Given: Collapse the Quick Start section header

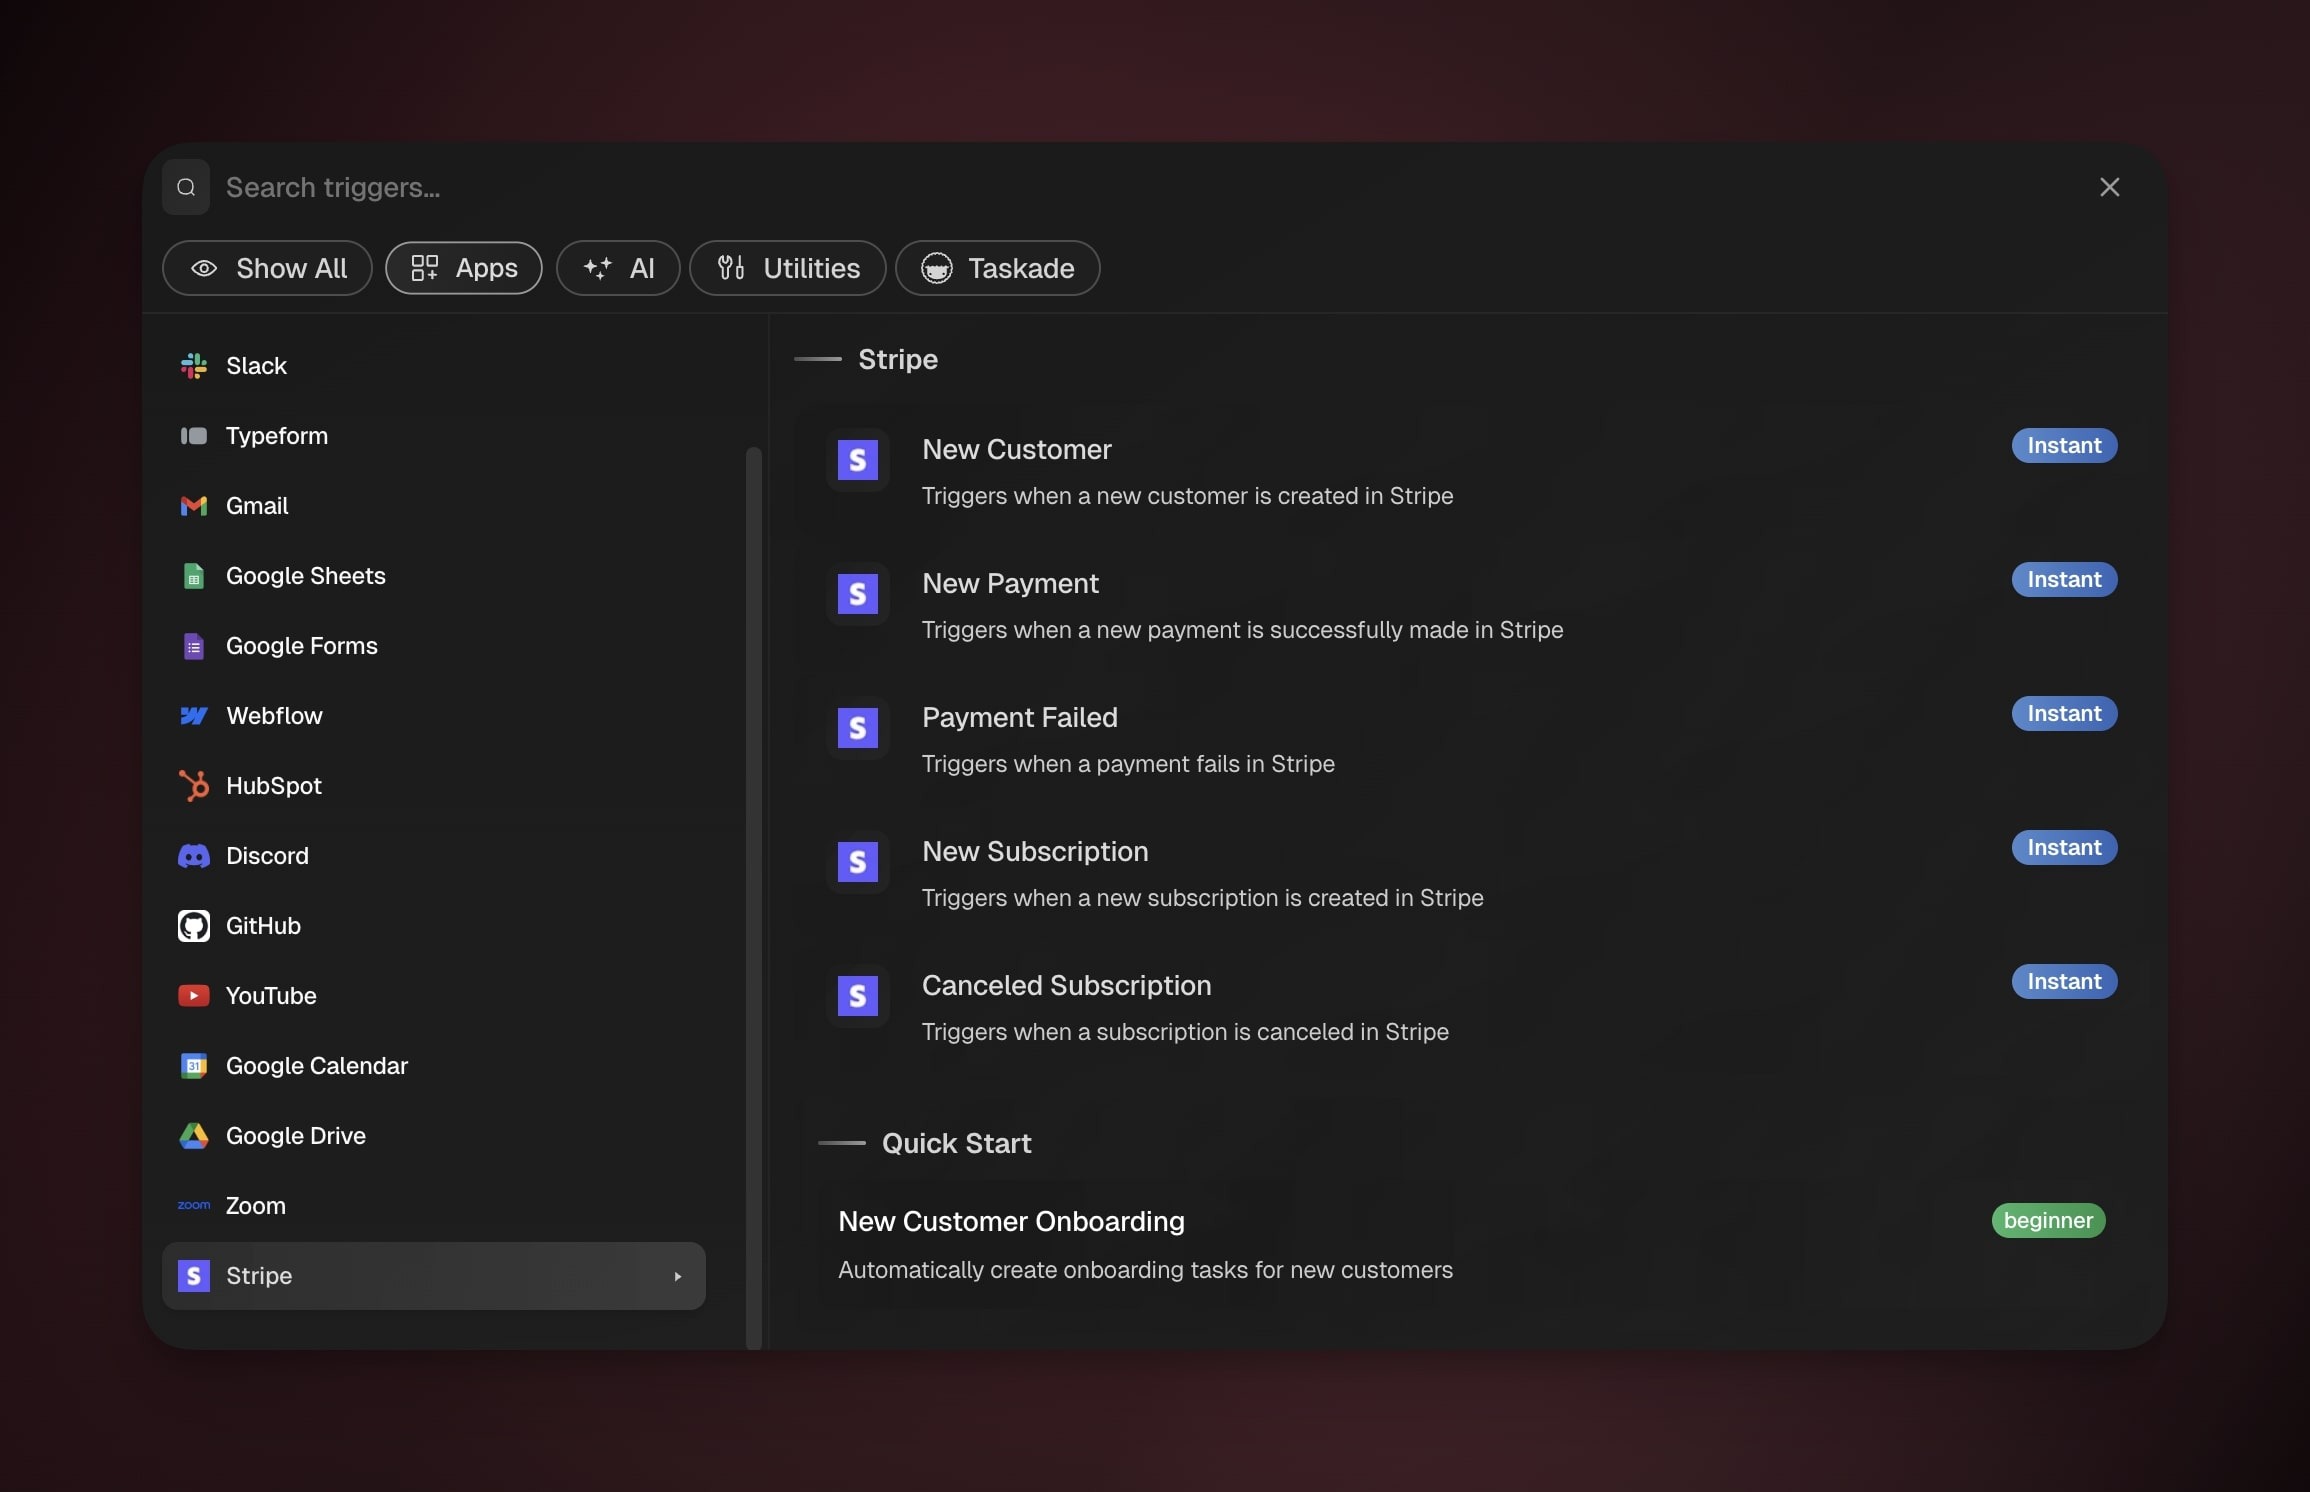Looking at the screenshot, I should pos(955,1144).
